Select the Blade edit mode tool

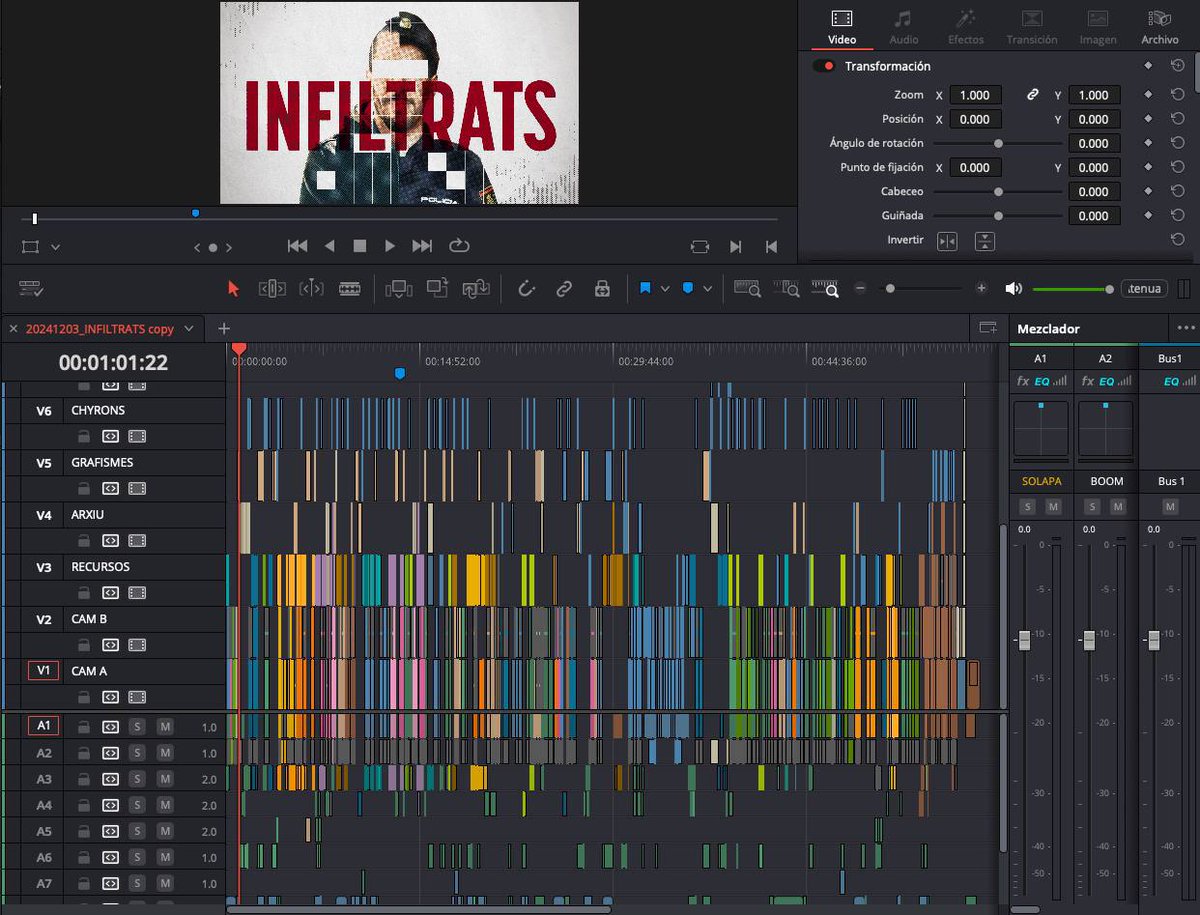[349, 288]
